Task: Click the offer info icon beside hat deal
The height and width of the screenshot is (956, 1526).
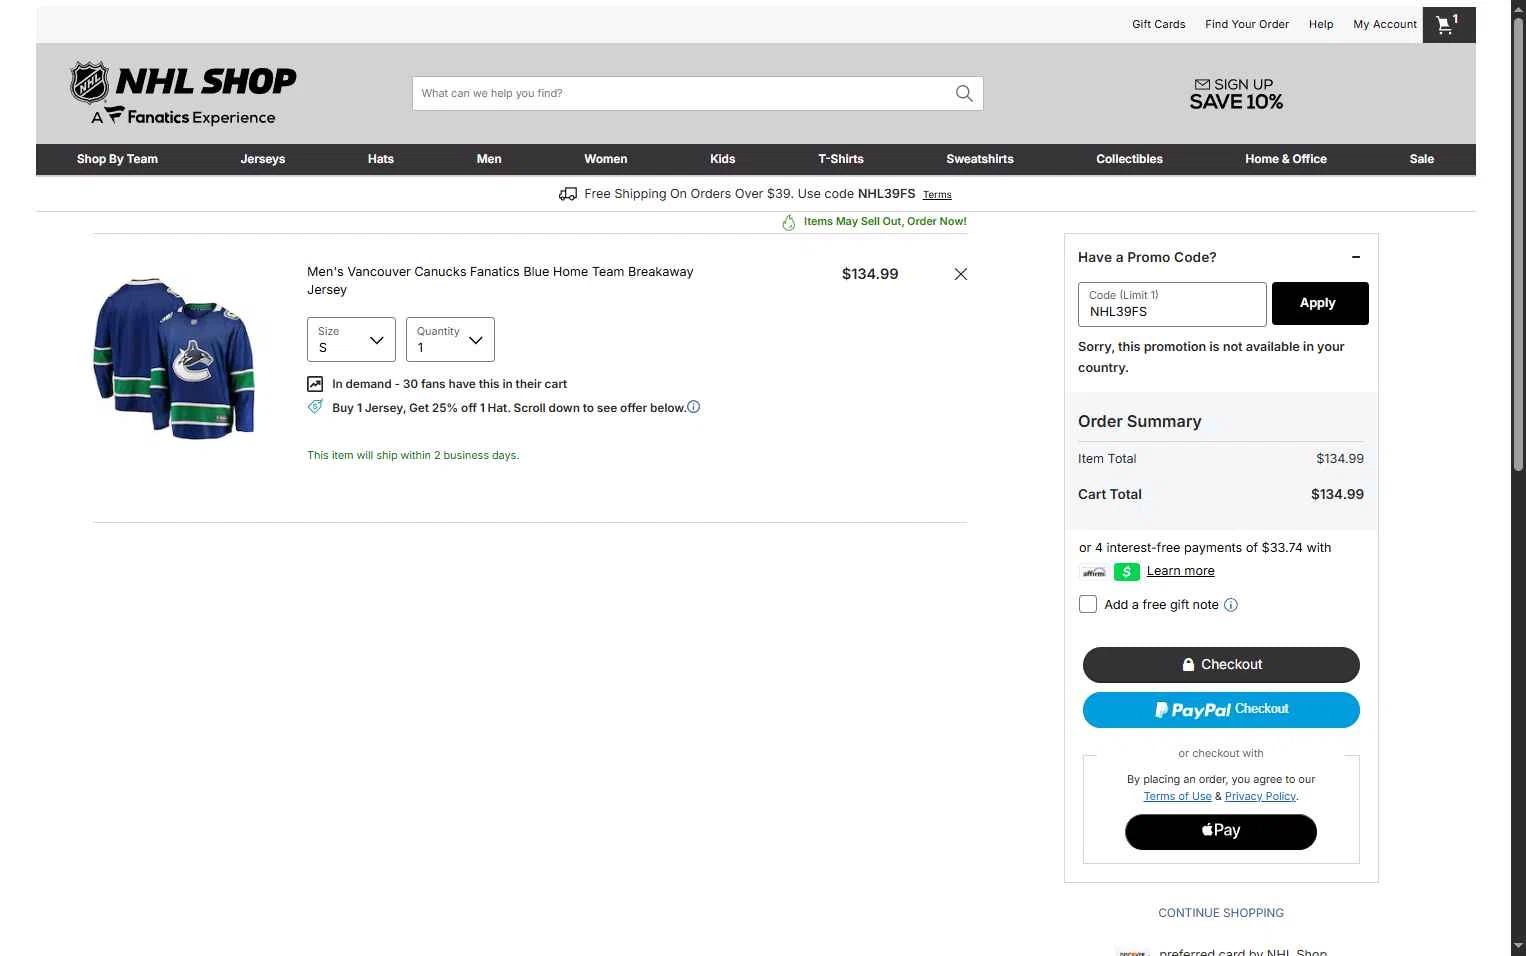Action: (694, 407)
